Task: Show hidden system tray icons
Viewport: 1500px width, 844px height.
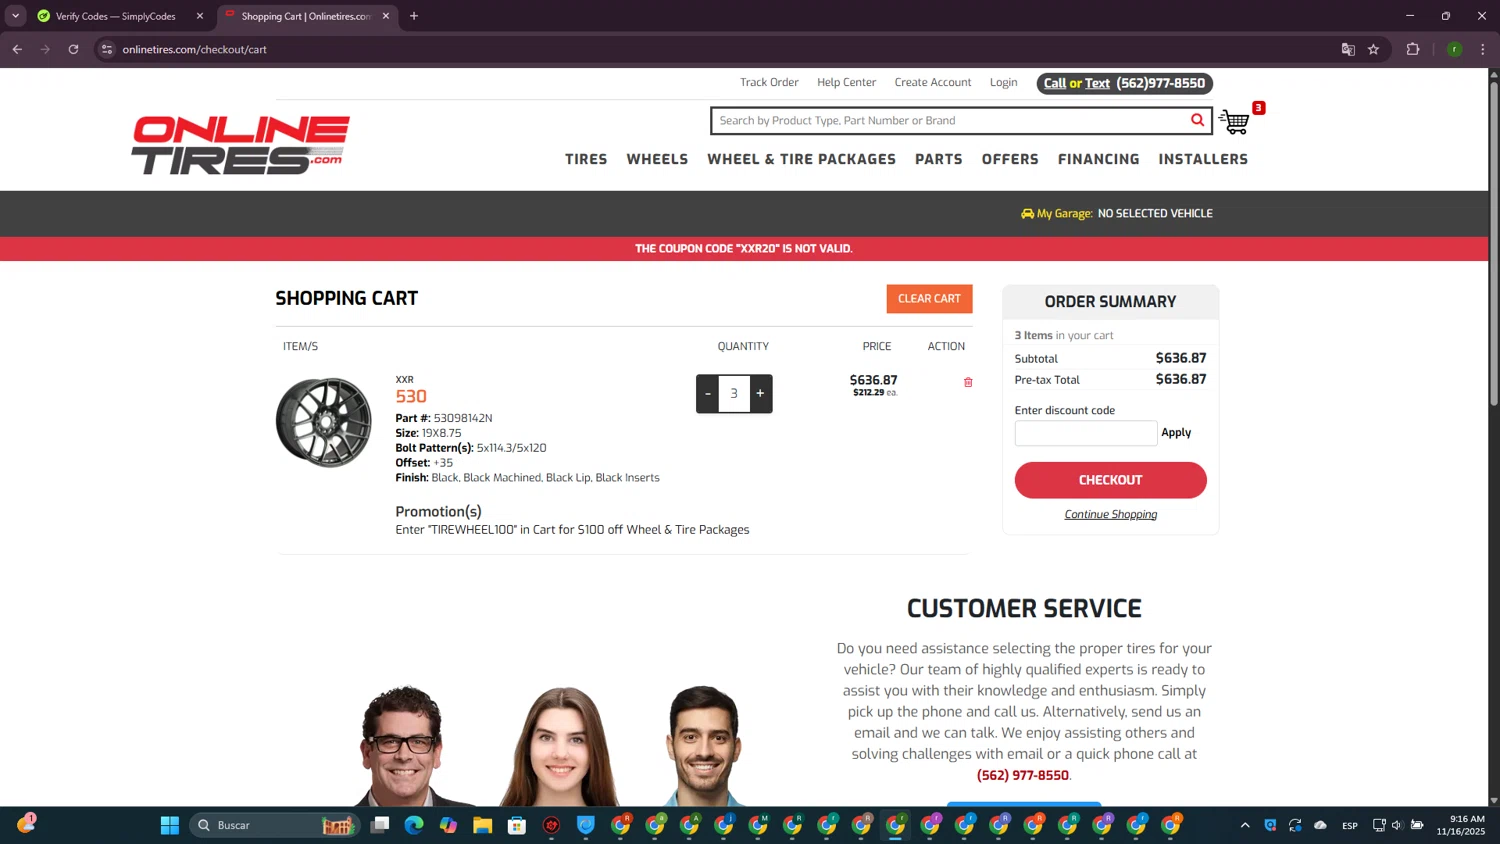Action: [1245, 825]
